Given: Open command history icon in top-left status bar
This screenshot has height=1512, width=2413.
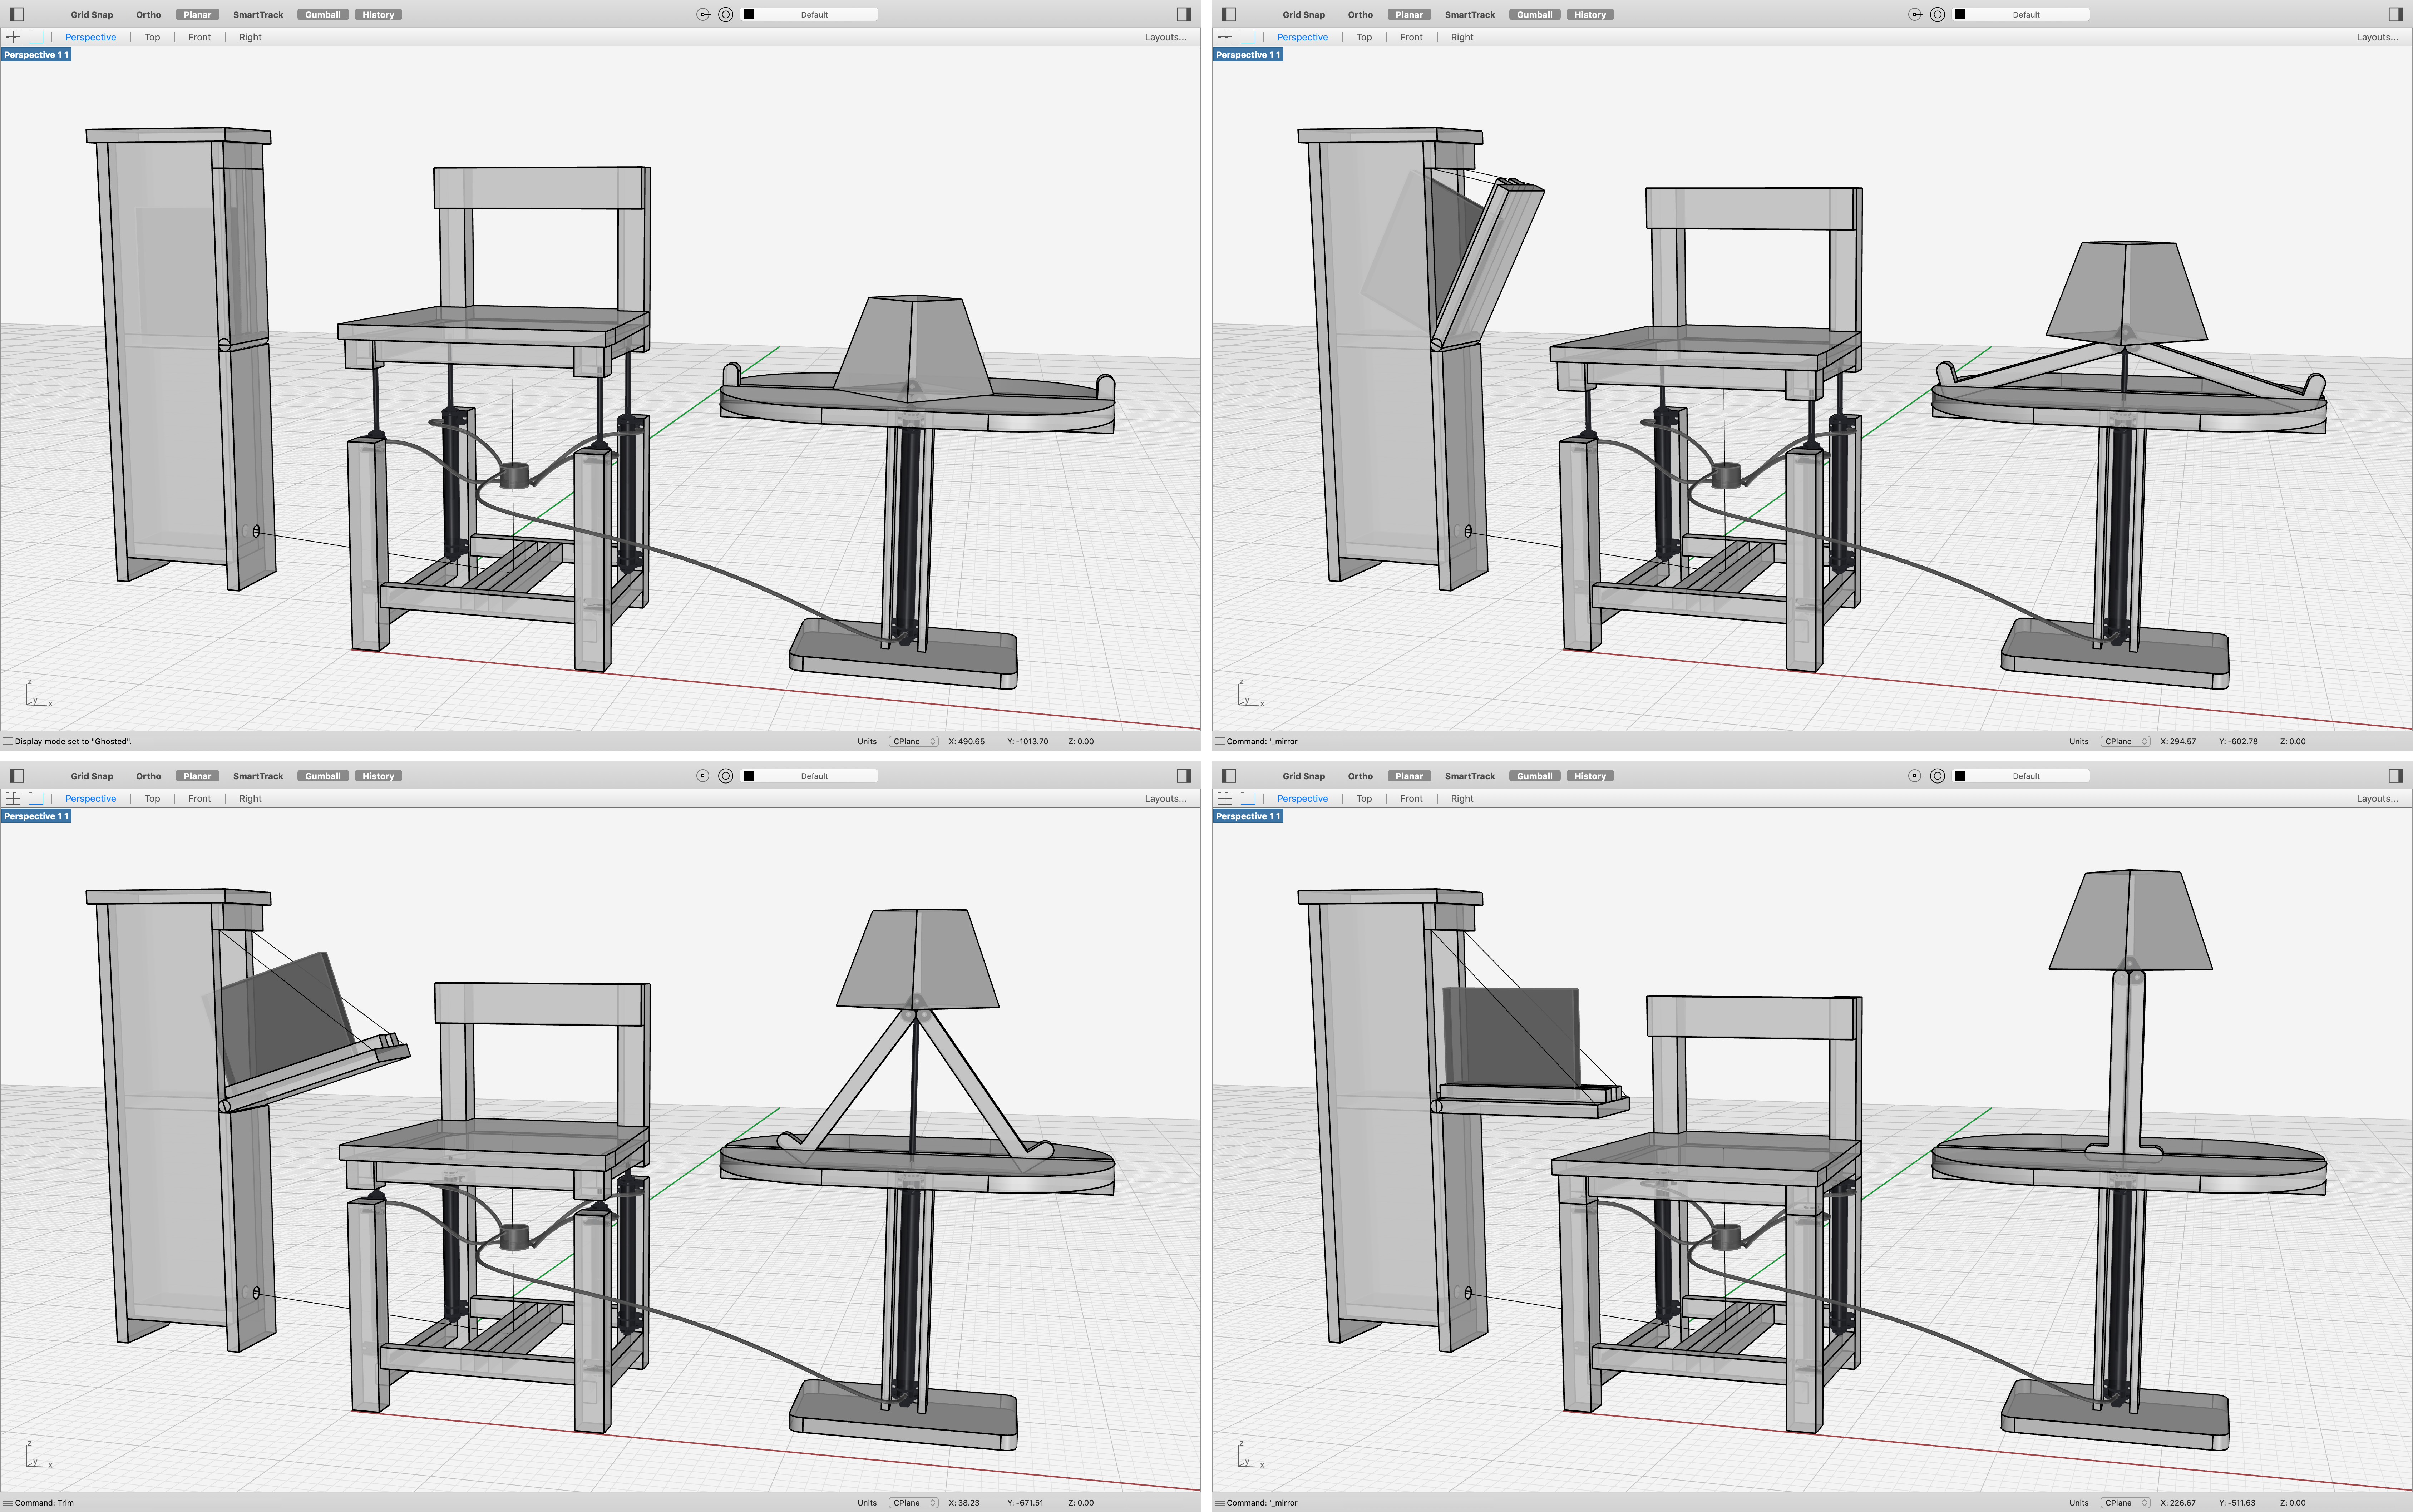Looking at the screenshot, I should 8,741.
